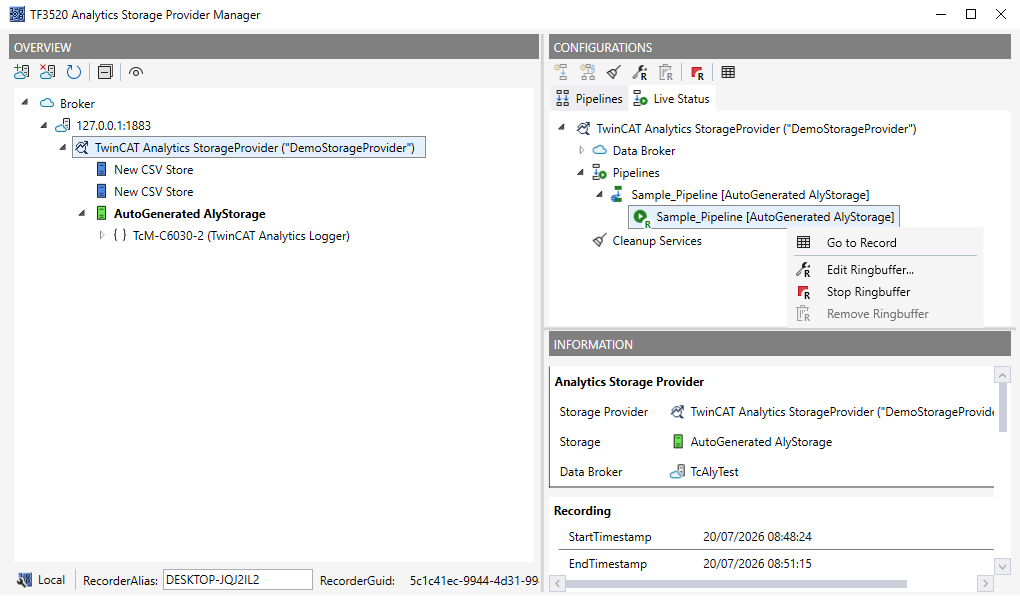The width and height of the screenshot is (1020, 600).
Task: Click the horizontal scrollbar right arrow
Action: (x=985, y=583)
